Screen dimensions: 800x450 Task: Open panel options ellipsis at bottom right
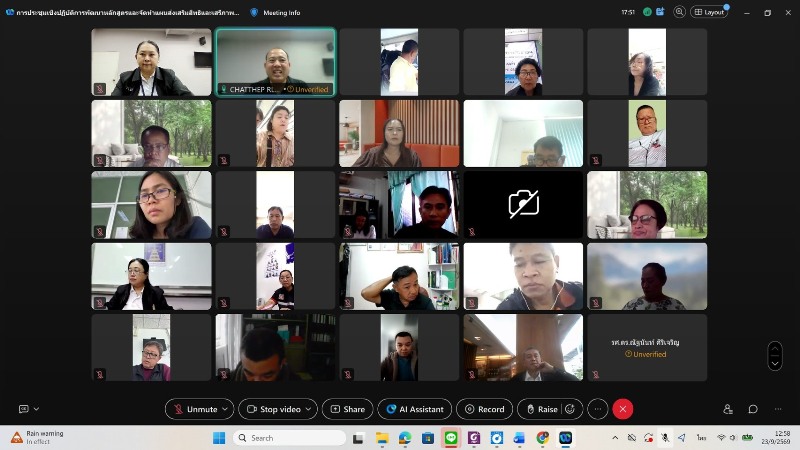[778, 409]
